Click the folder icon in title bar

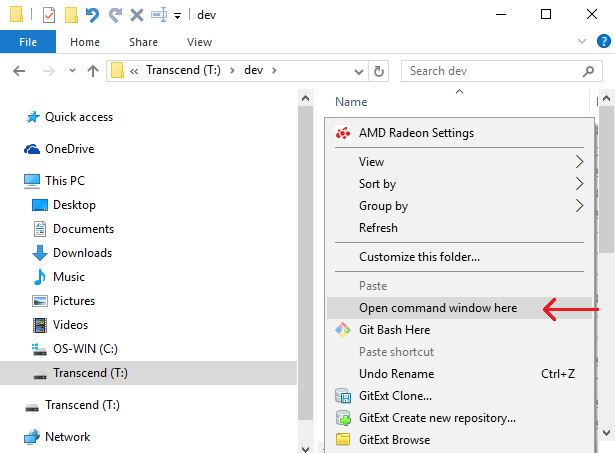coord(16,14)
